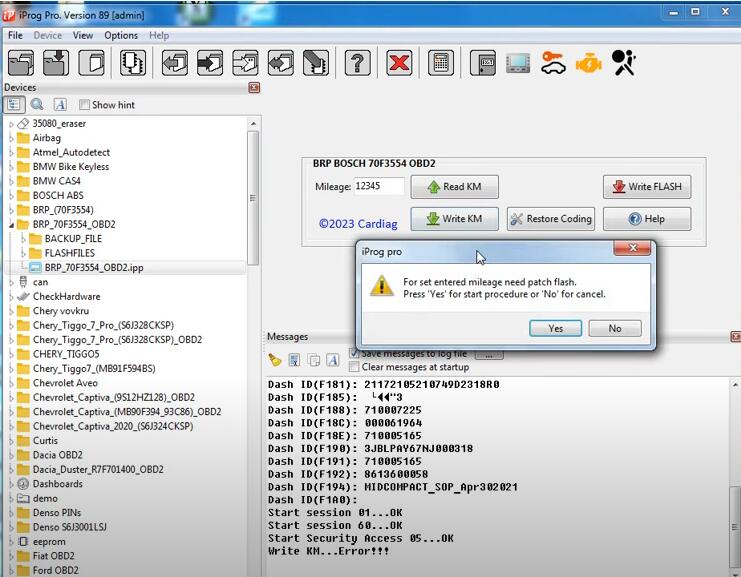Image resolution: width=741 pixels, height=577 pixels.
Task: Click the orange engine toolbar icon
Action: coord(588,63)
